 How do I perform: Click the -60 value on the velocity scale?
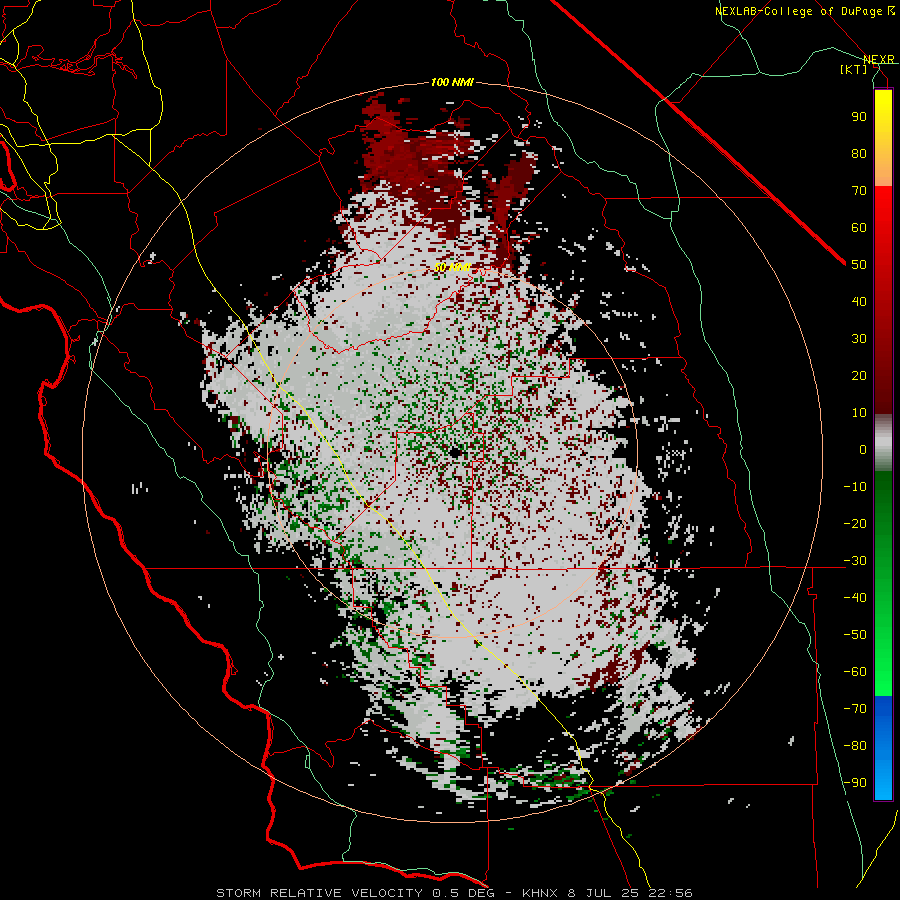(855, 672)
